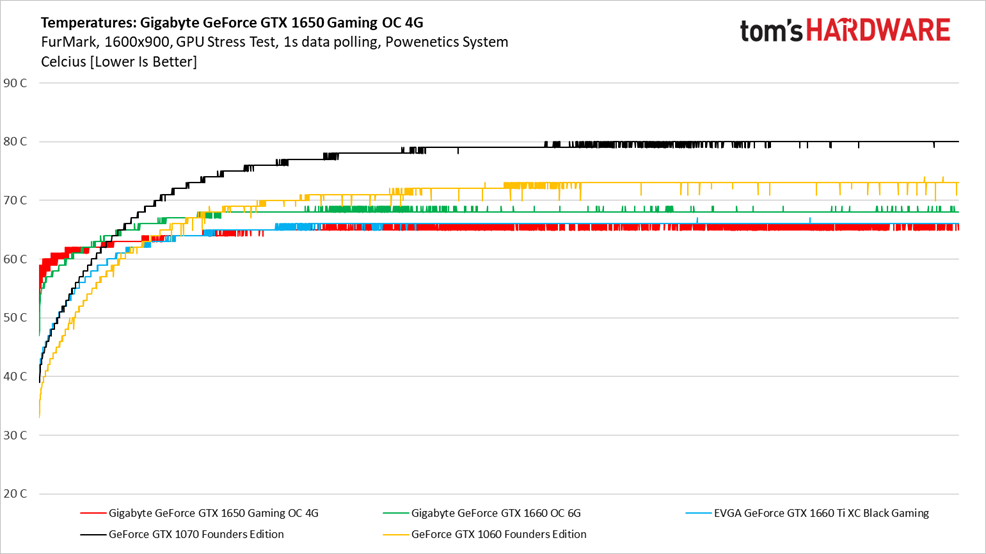The height and width of the screenshot is (554, 986).
Task: Click the black legend line swatch
Action: 93,535
